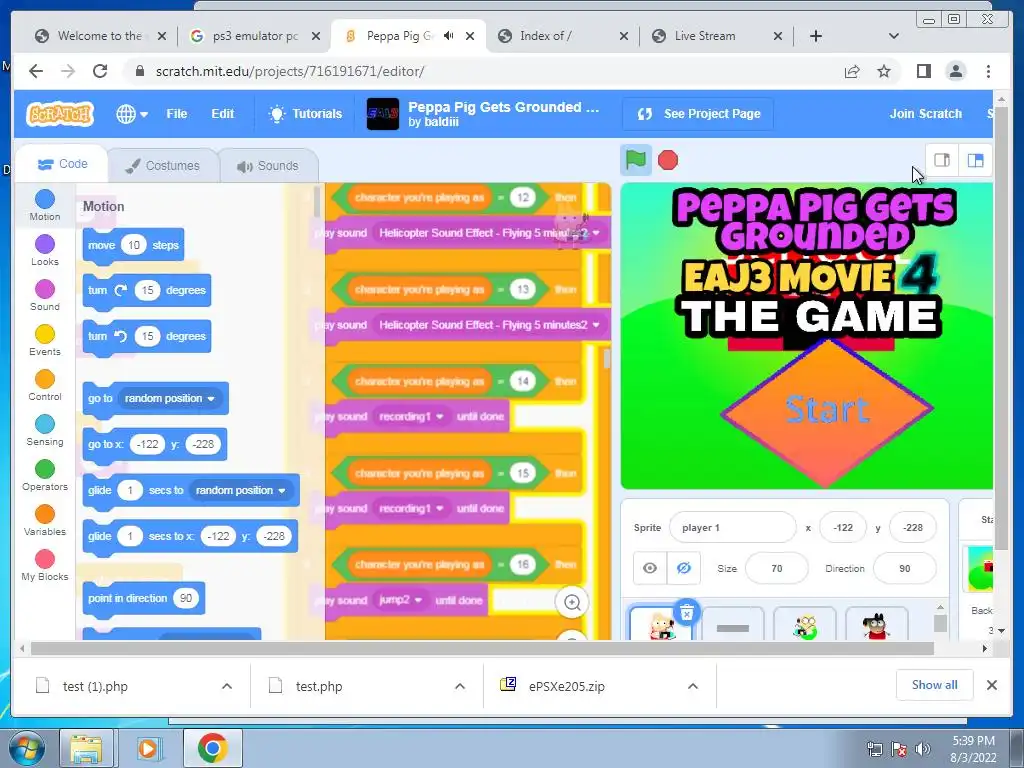
Task: Open the language globe dropdown
Action: [x=132, y=114]
